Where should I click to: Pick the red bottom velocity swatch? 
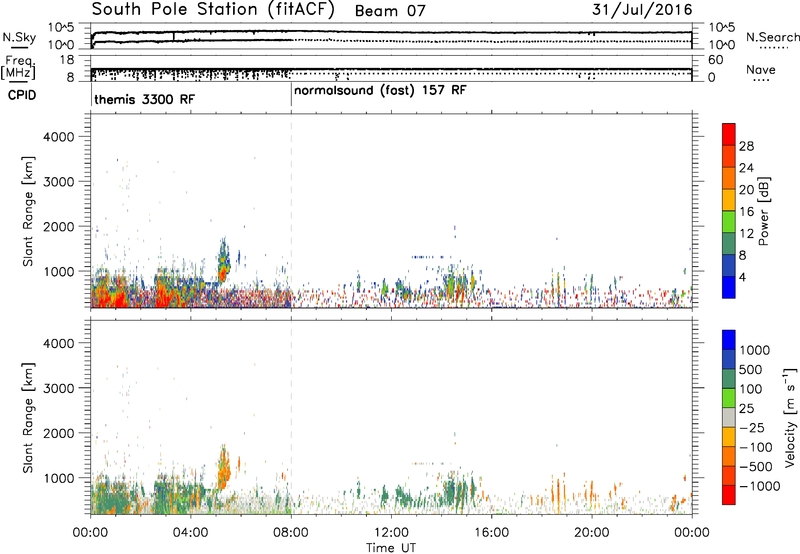[729, 495]
